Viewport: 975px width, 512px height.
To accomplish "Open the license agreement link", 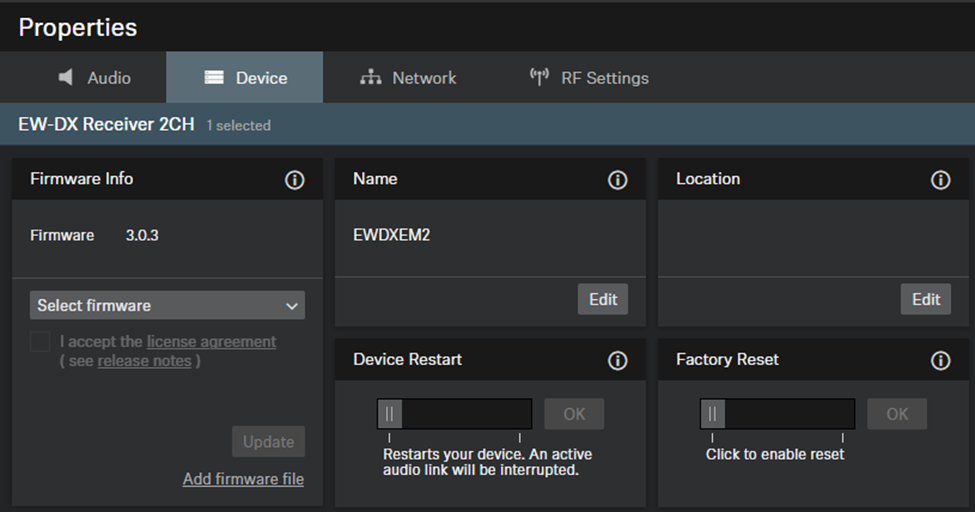I will click(x=211, y=342).
